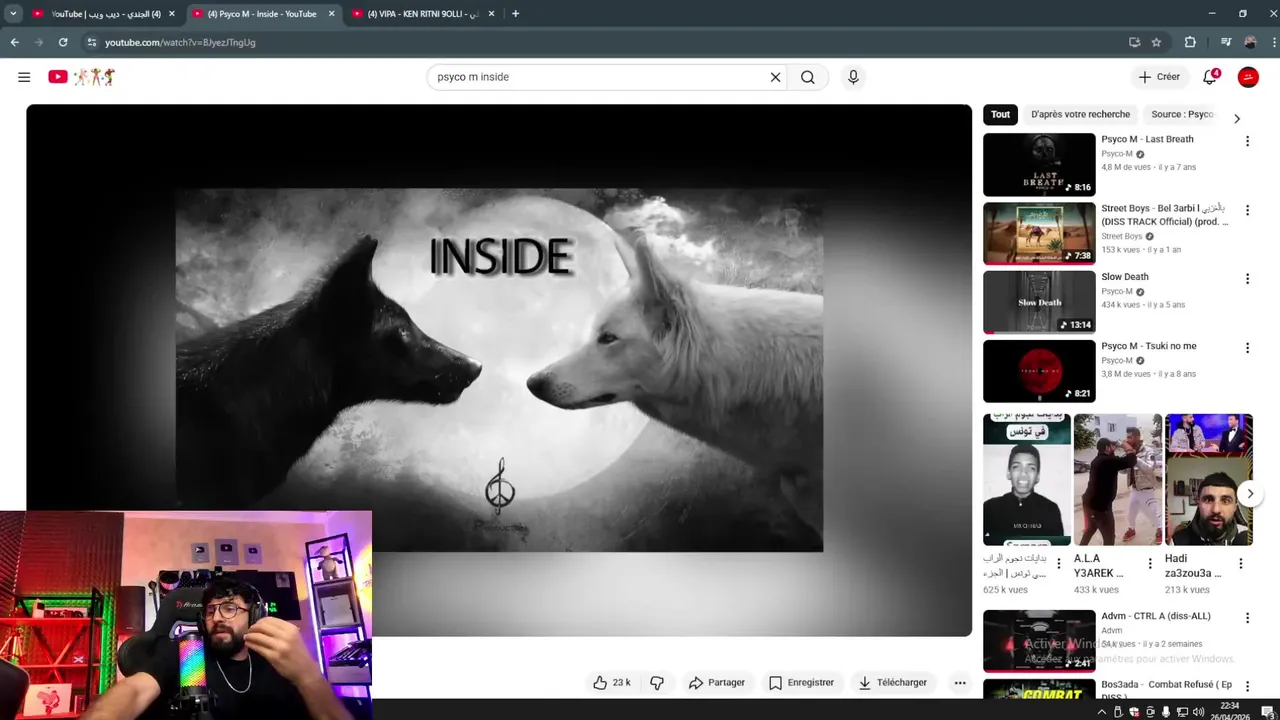Viewport: 1280px width, 720px height.
Task: Open Last Breath video thumbnail
Action: [1039, 165]
